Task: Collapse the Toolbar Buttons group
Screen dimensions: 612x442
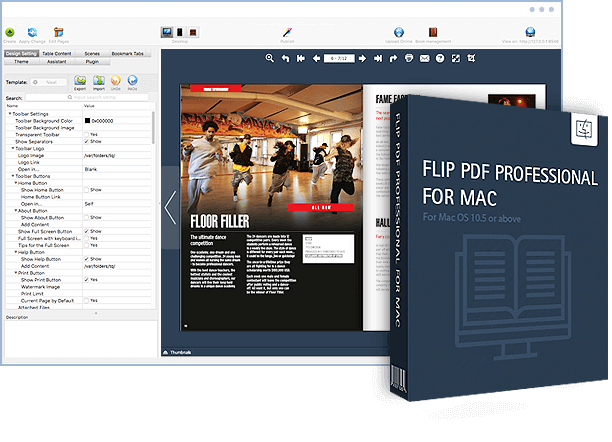Action: [x=12, y=176]
